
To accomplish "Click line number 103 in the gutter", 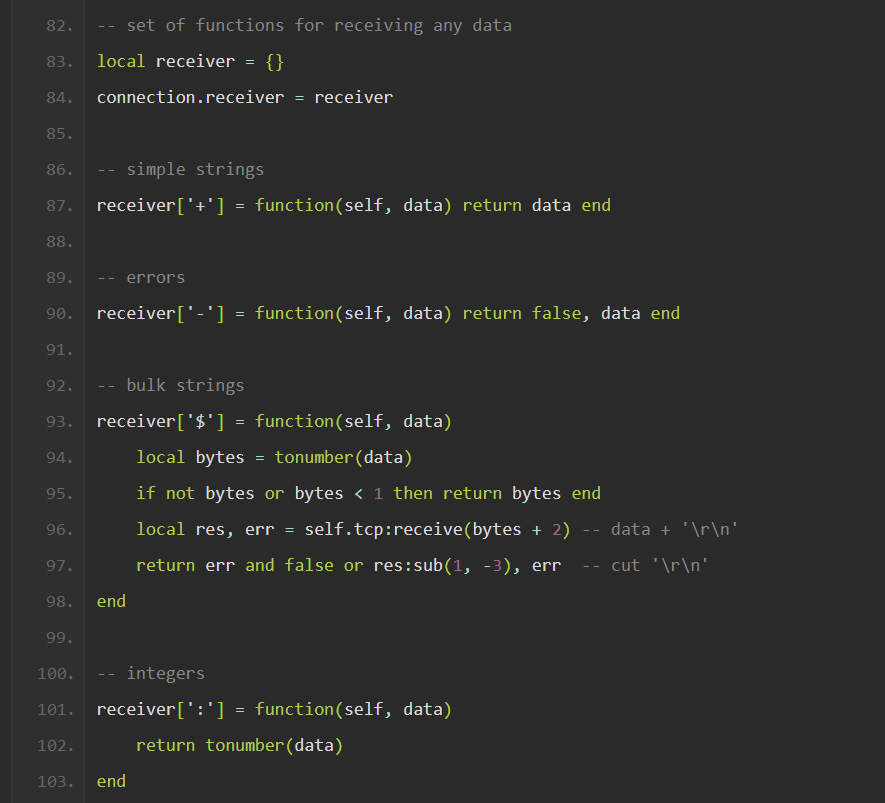I will click(56, 781).
